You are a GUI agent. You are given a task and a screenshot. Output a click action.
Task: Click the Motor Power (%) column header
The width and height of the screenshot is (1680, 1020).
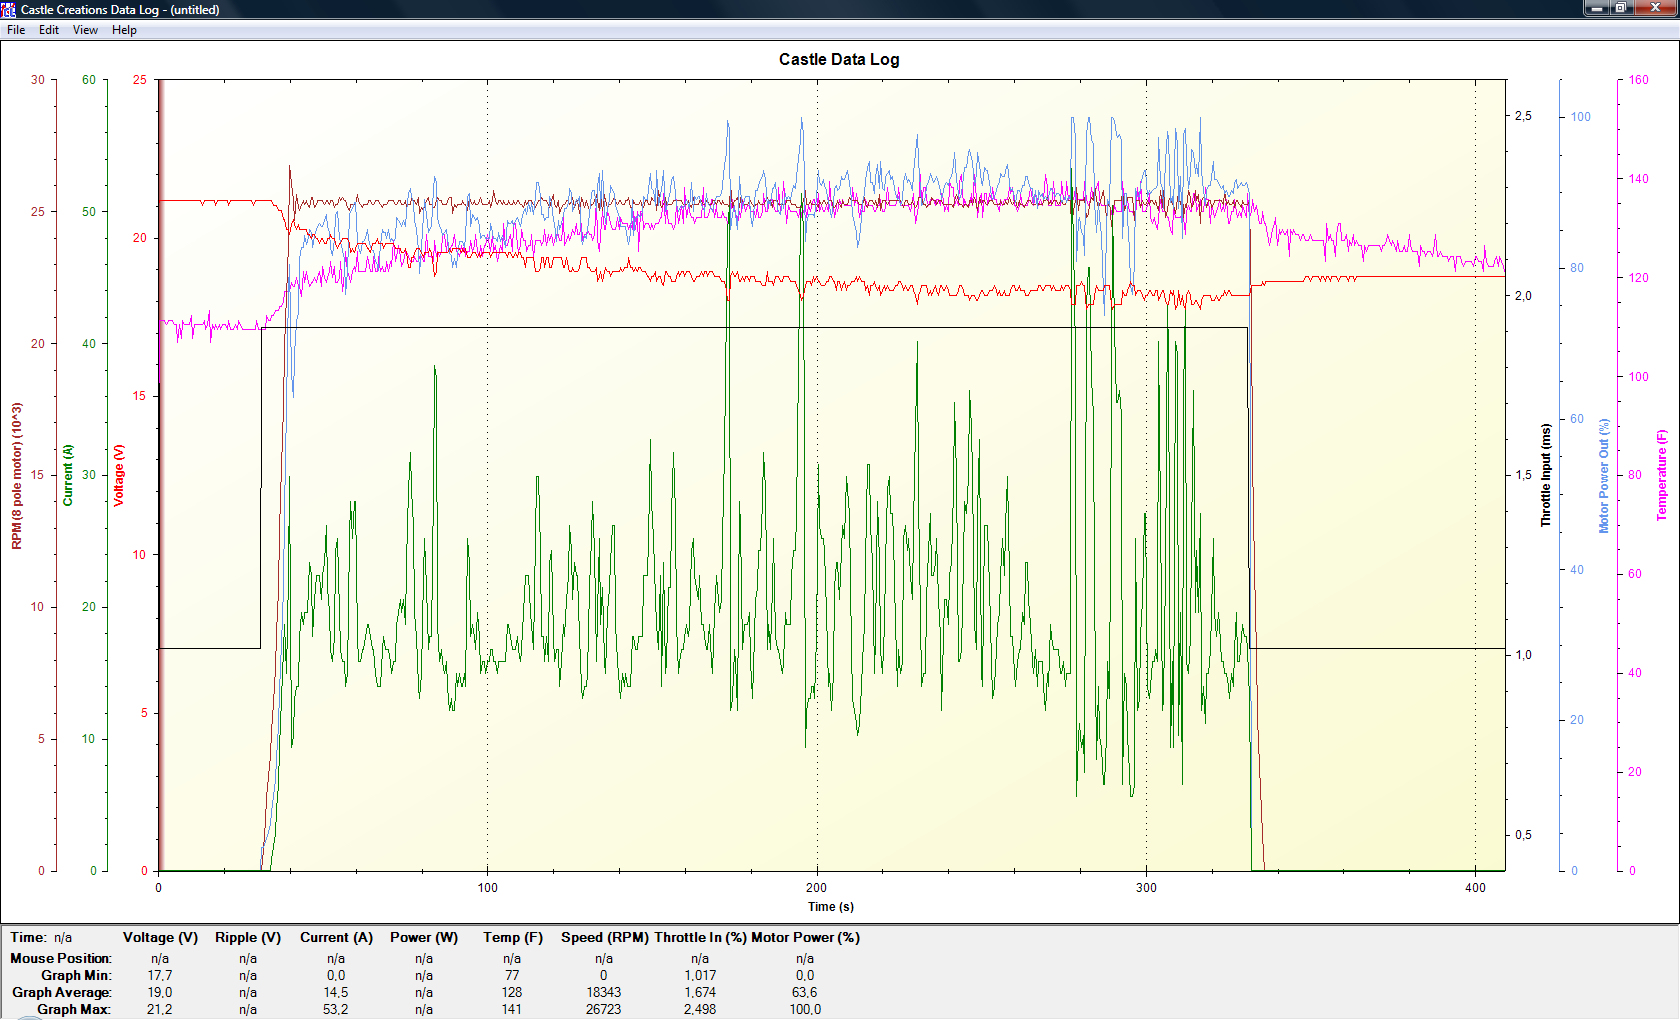pyautogui.click(x=805, y=938)
